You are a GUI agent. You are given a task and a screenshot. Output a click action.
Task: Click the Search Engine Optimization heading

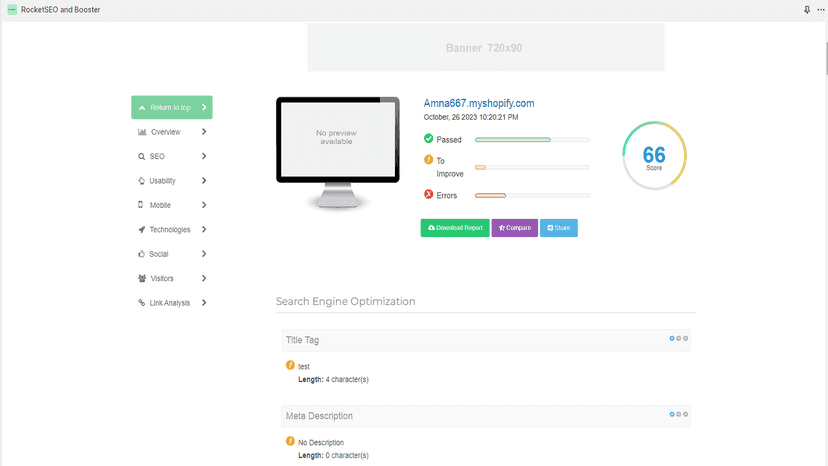pyautogui.click(x=345, y=301)
